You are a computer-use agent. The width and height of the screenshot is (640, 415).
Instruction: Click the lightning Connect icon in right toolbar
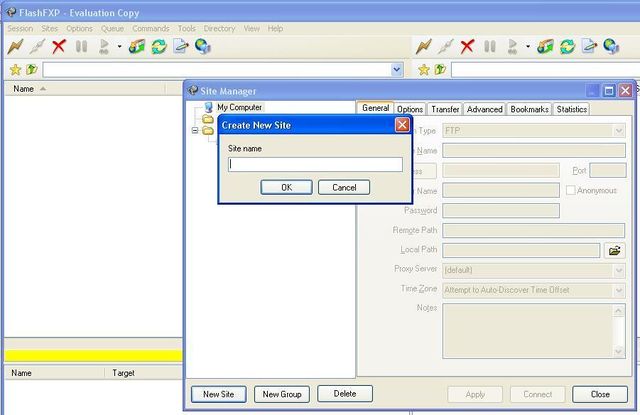tap(423, 46)
